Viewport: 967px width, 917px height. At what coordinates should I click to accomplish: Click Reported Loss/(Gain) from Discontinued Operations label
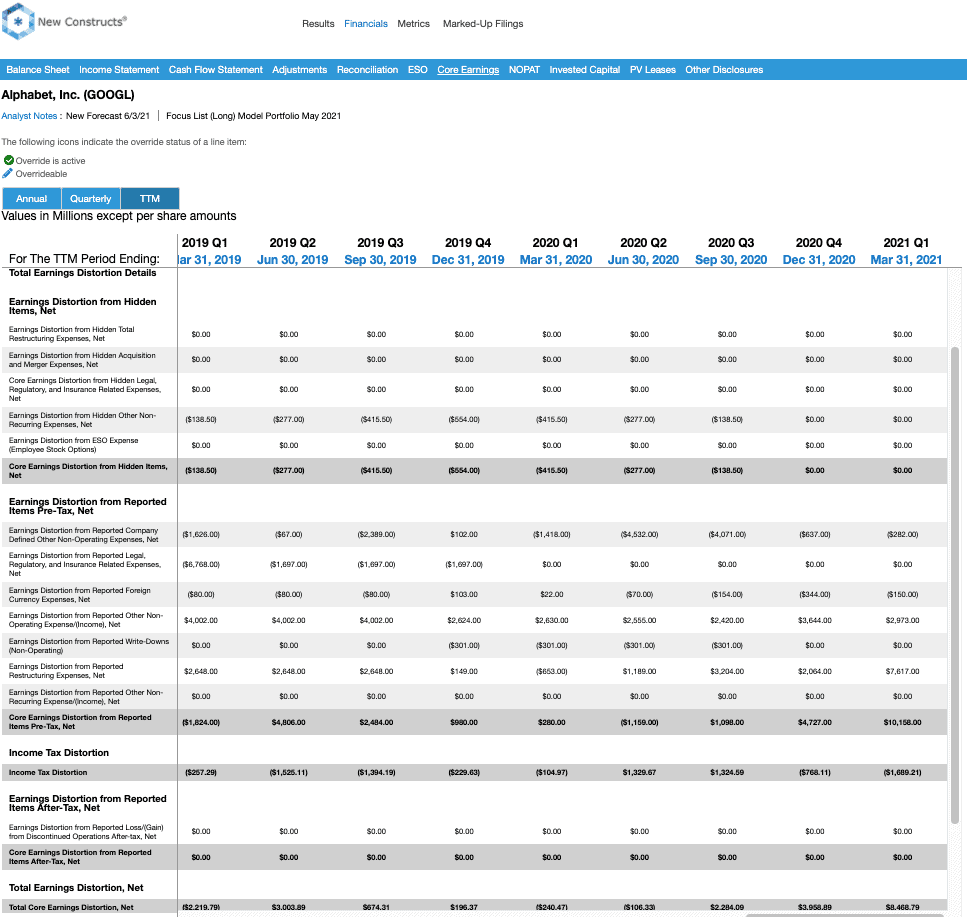pyautogui.click(x=86, y=832)
